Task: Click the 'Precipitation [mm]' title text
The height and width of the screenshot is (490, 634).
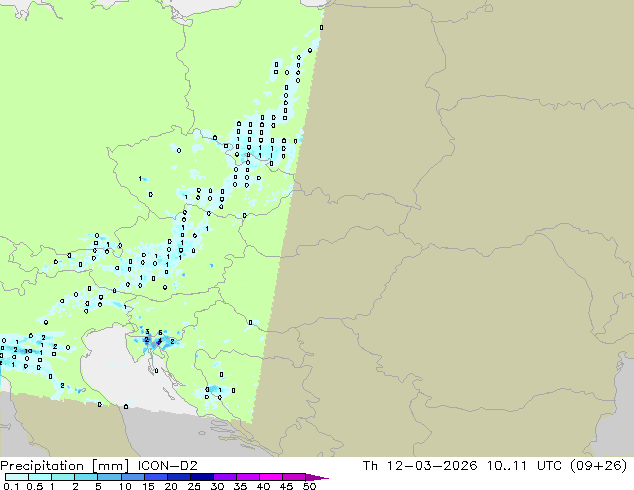Action: point(65,466)
